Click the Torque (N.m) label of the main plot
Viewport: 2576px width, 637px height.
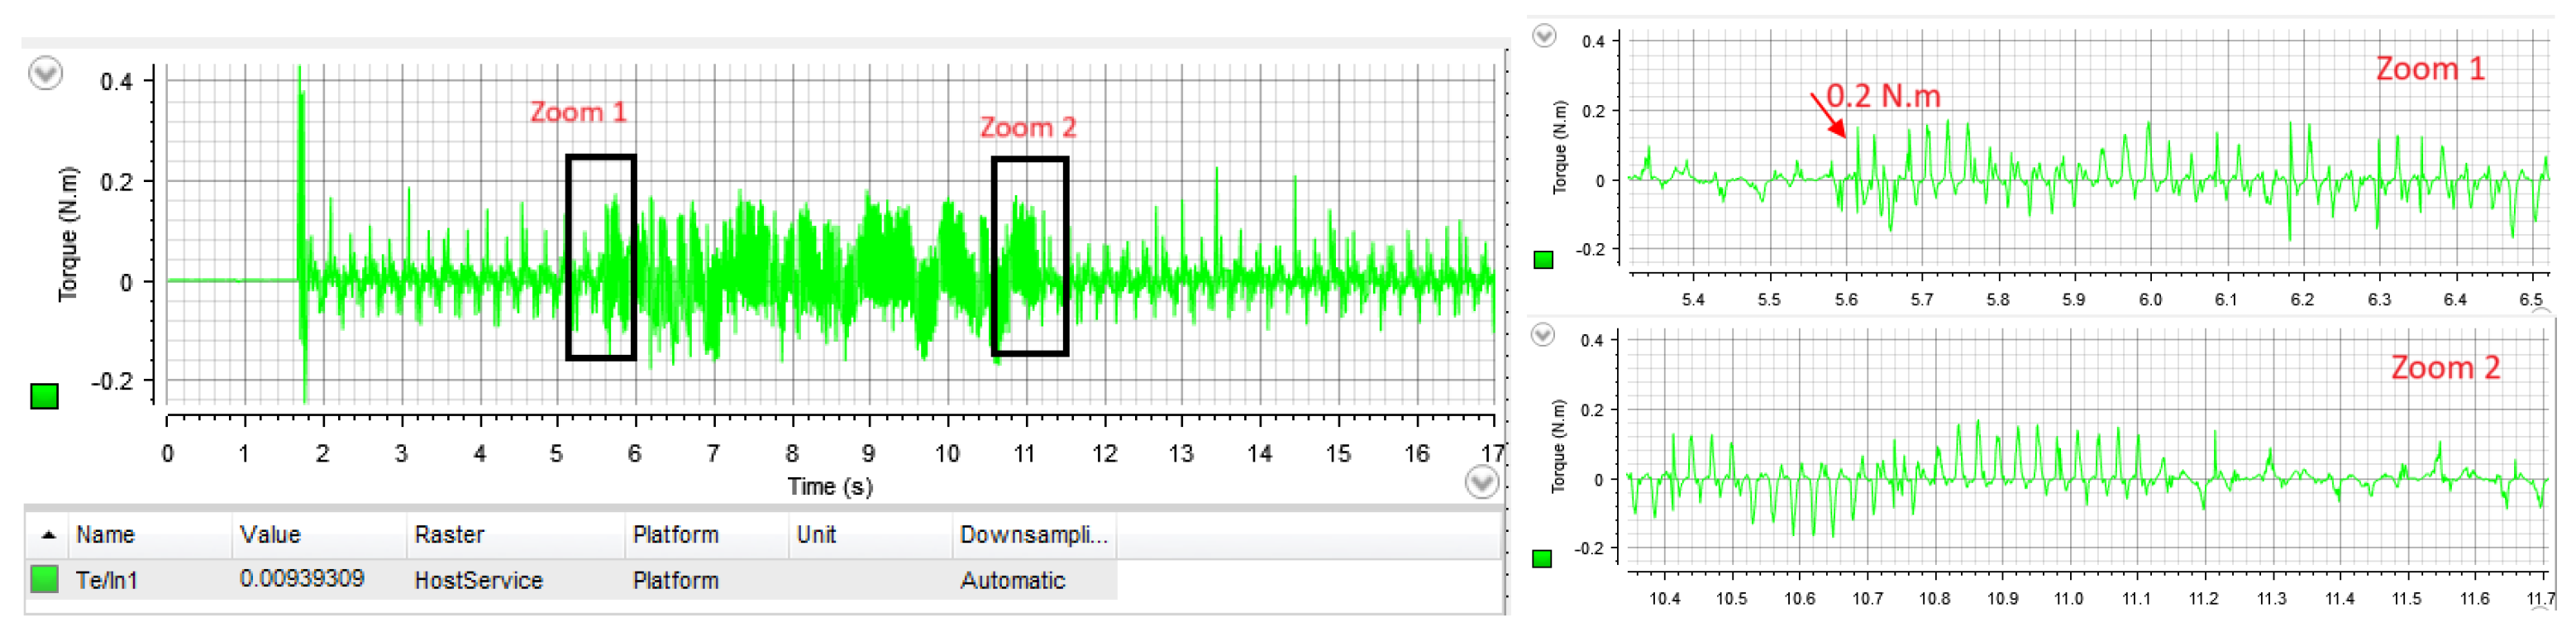tap(68, 233)
